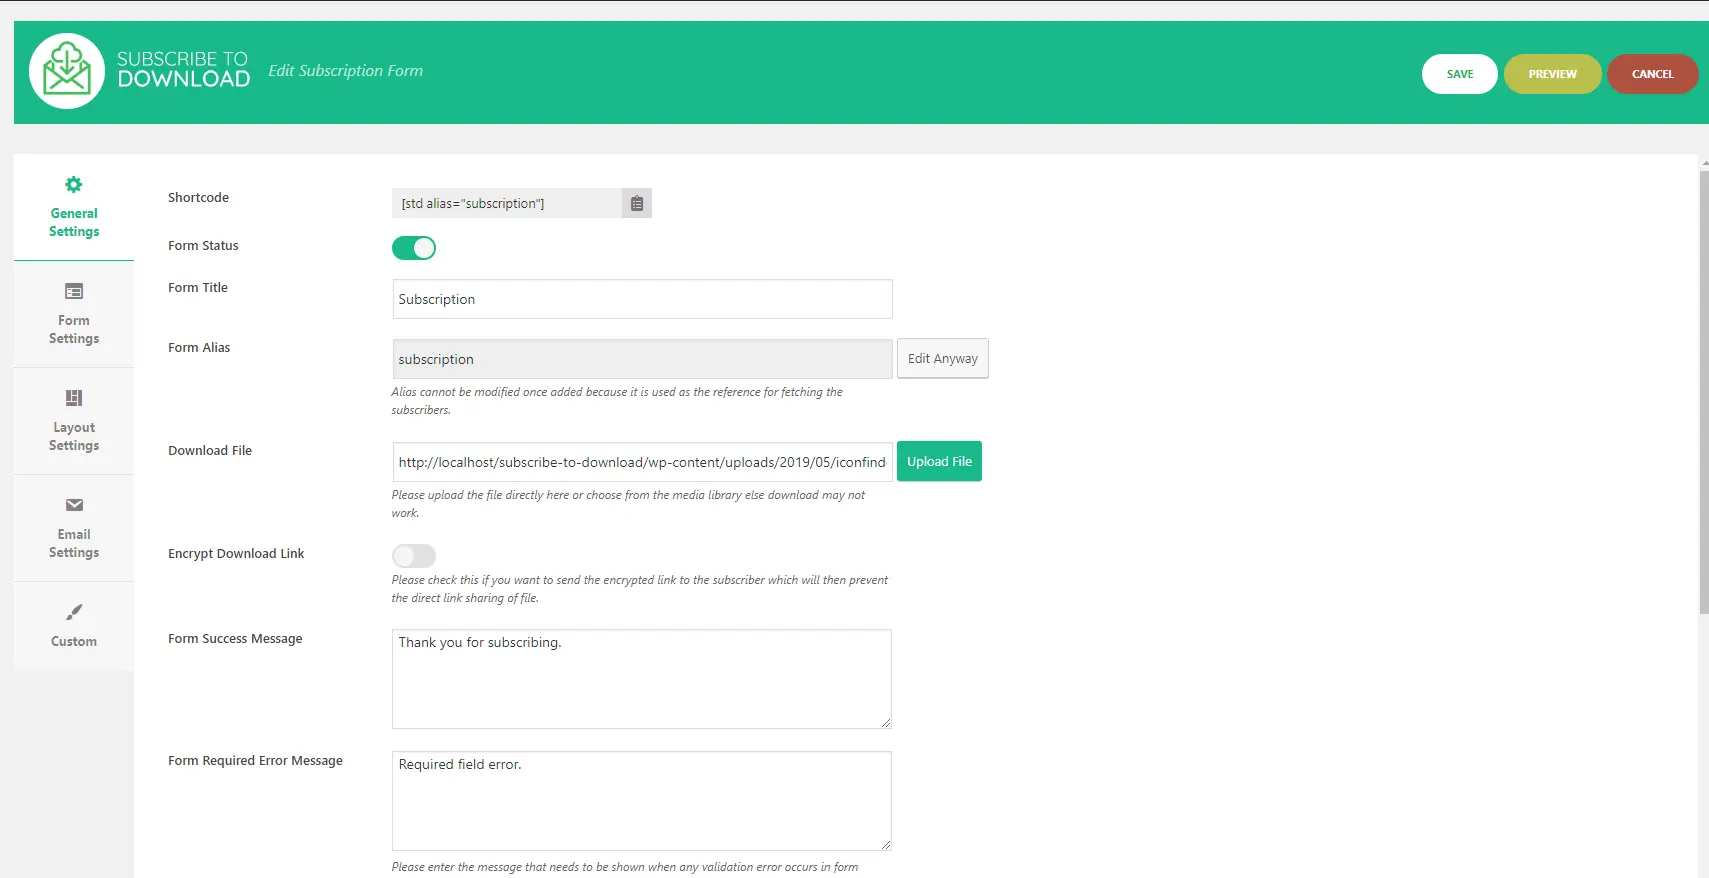Click the validation error message help note
Viewport: 1709px width, 878px height.
pyautogui.click(x=625, y=867)
